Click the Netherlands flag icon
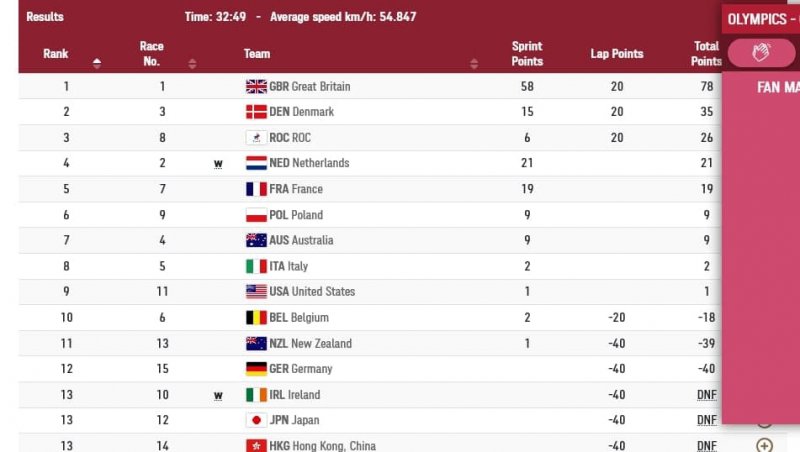Viewport: 800px width, 452px height. (x=256, y=163)
